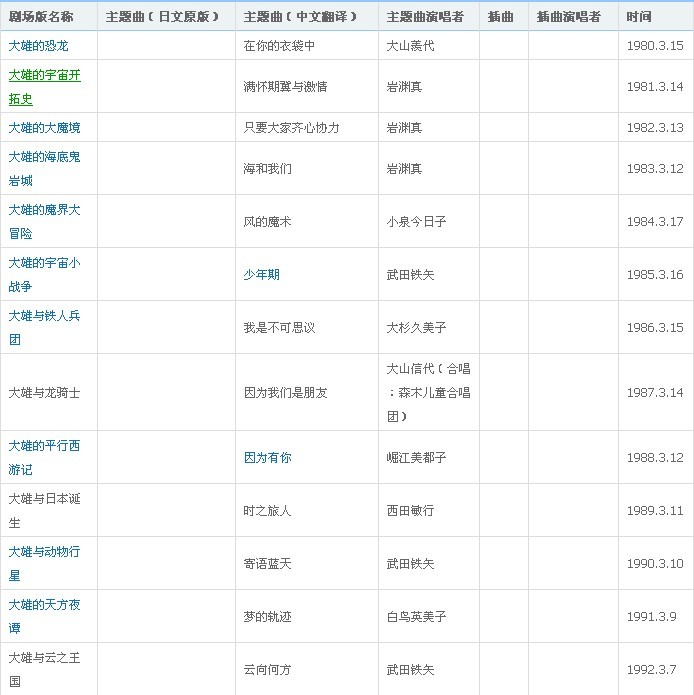Follow the 大雄的宇宙小战争 link
The image size is (694, 695).
44,264
